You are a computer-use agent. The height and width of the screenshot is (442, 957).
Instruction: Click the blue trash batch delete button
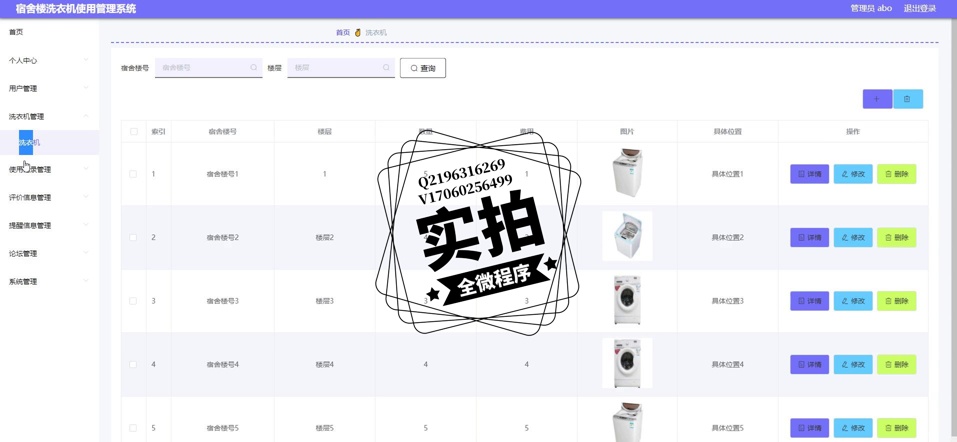907,99
